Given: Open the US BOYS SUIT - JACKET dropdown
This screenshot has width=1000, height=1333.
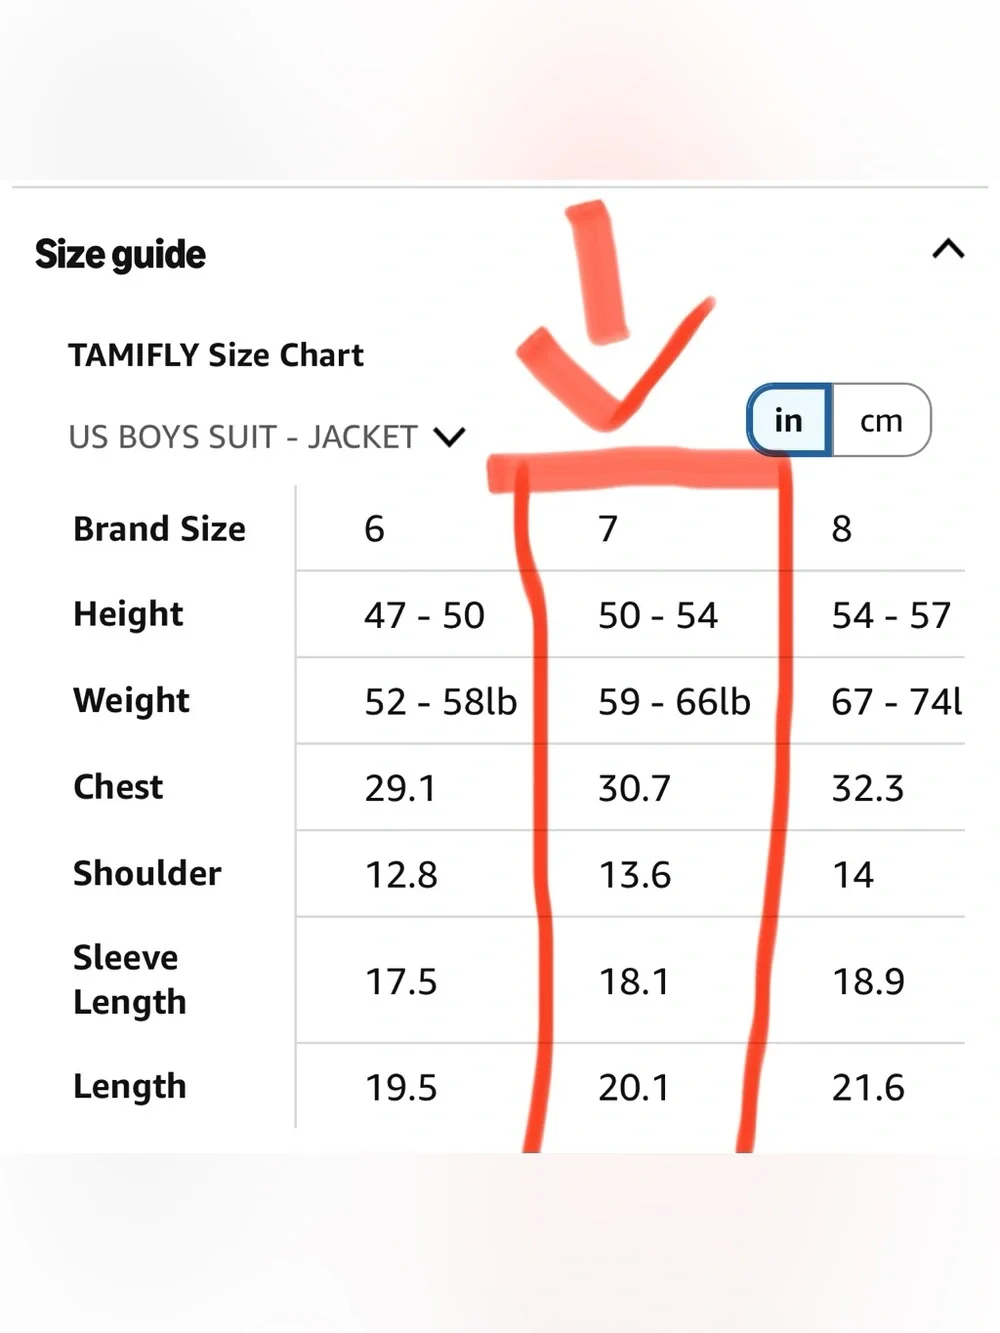Looking at the screenshot, I should coord(267,437).
